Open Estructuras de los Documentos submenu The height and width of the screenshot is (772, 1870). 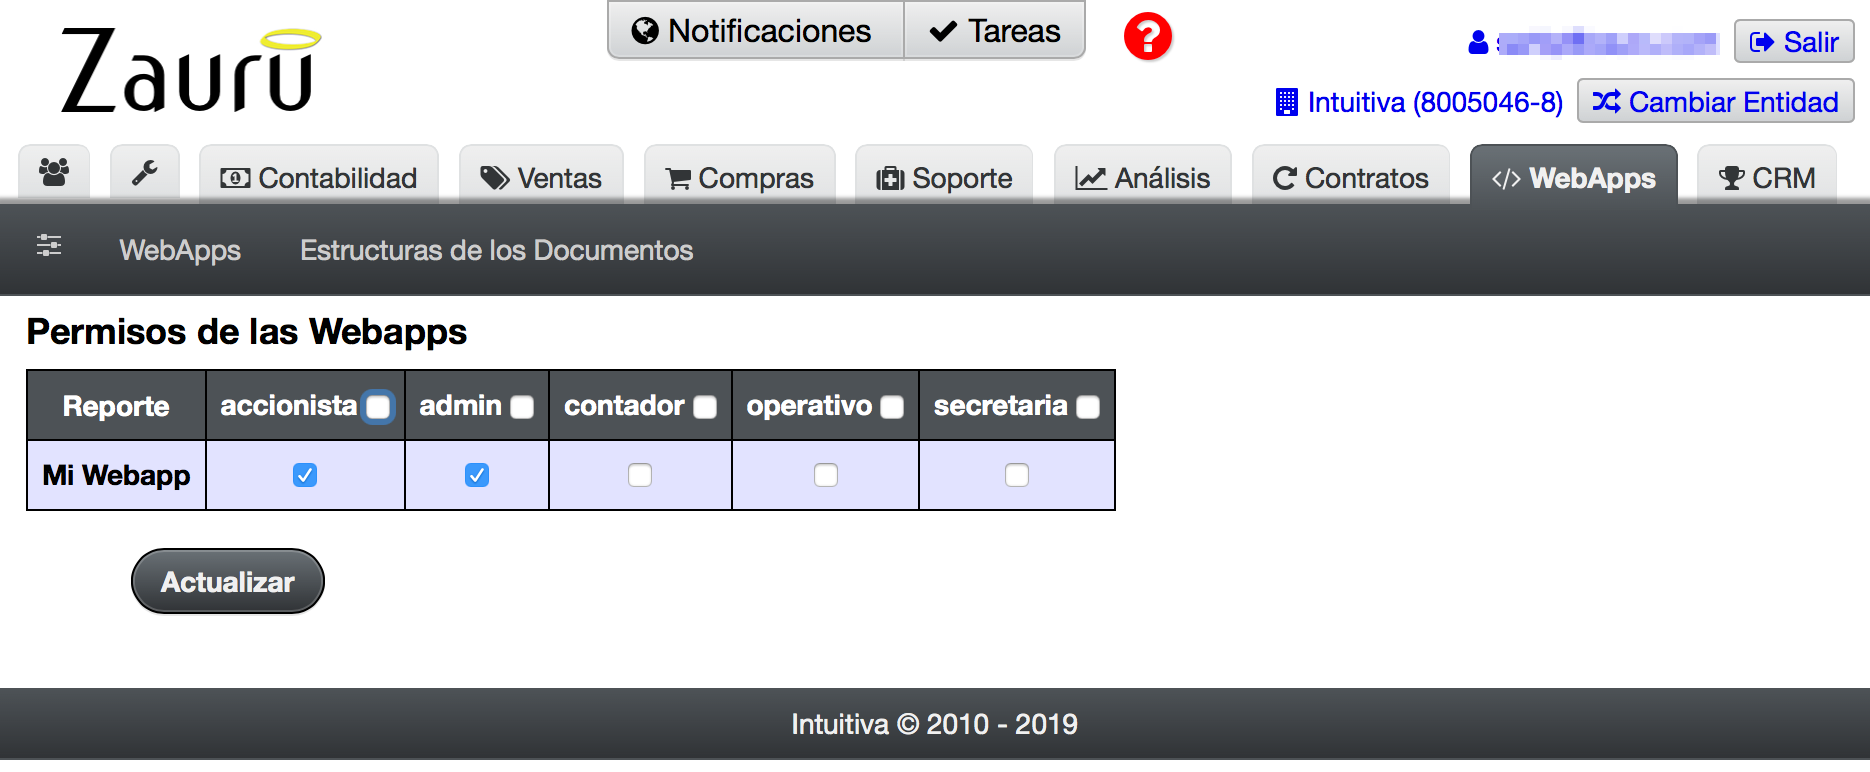pos(497,250)
